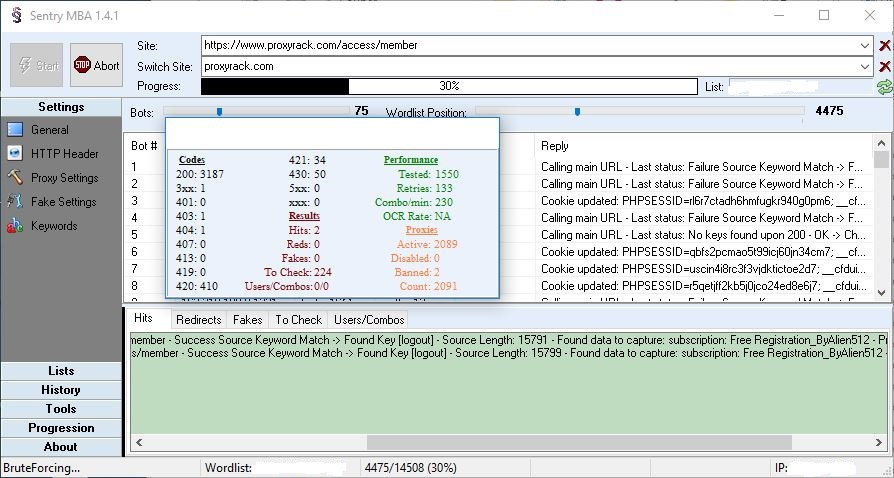894x478 pixels.
Task: Click the Fake Settings icon
Action: (15, 201)
